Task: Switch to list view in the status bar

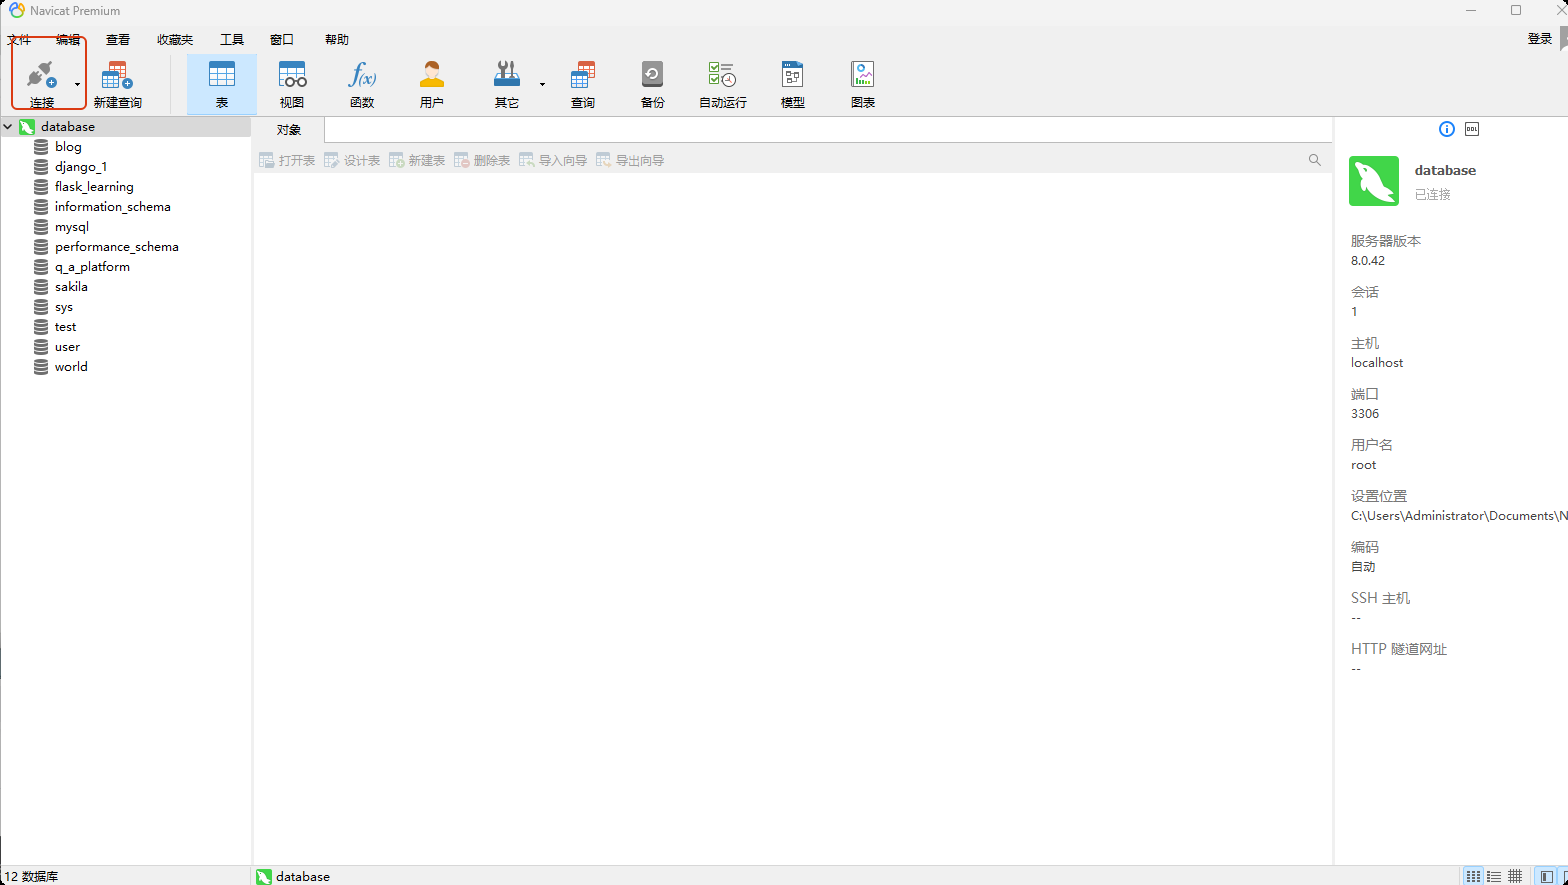Action: pos(1494,876)
